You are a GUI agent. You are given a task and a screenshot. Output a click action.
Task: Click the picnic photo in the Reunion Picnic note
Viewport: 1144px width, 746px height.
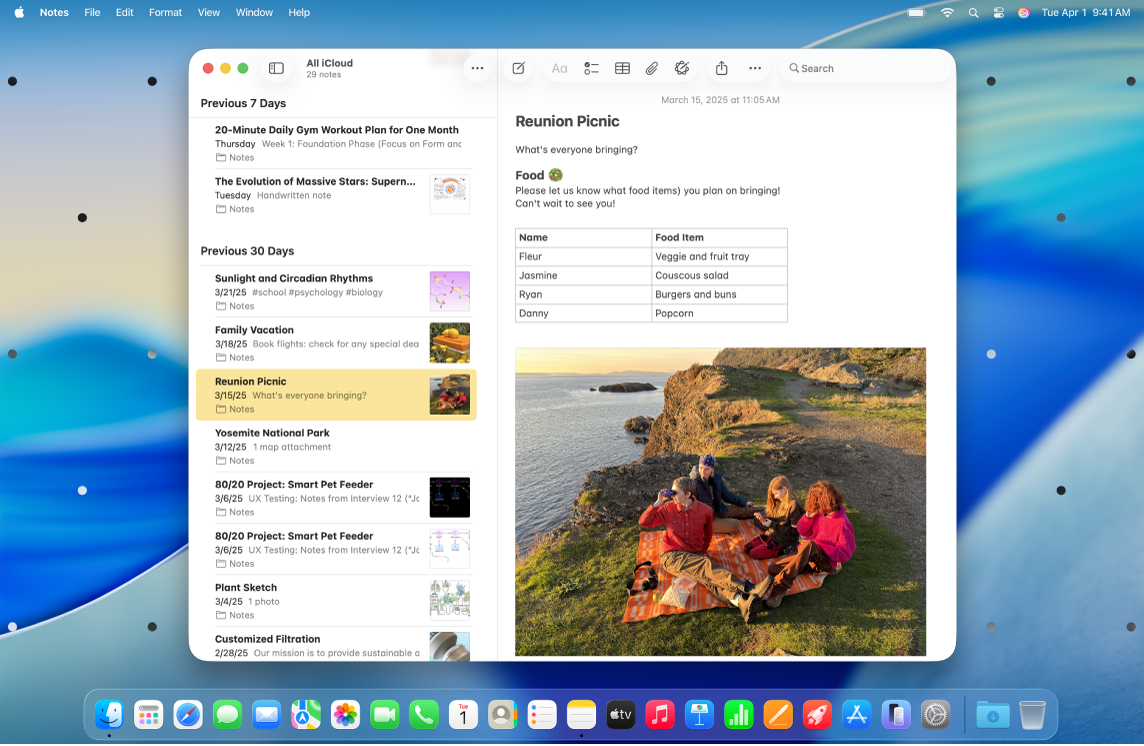[x=720, y=502]
